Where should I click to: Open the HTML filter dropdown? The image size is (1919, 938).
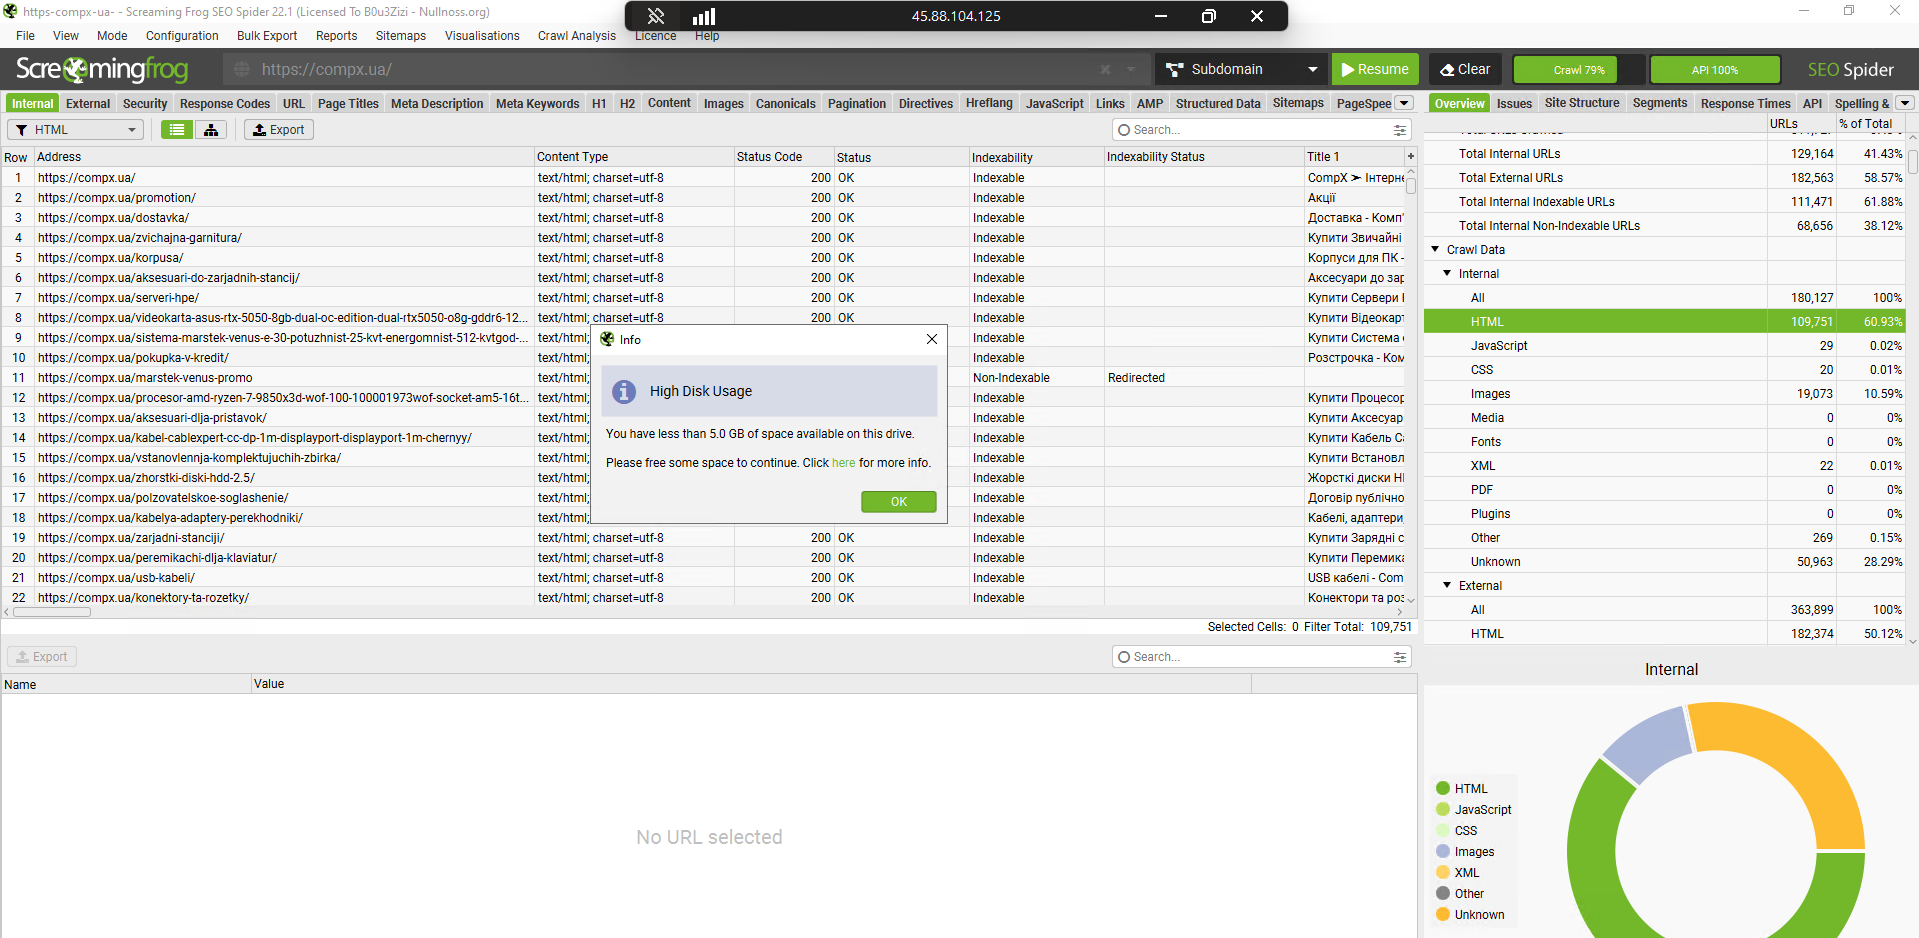[x=76, y=130]
